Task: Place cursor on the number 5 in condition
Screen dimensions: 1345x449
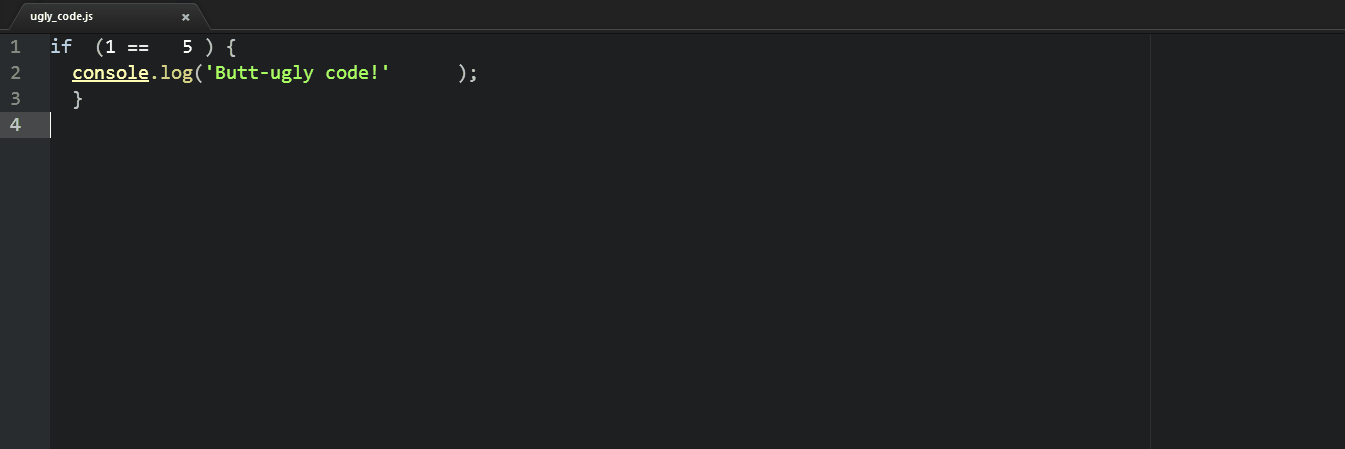Action: click(187, 47)
